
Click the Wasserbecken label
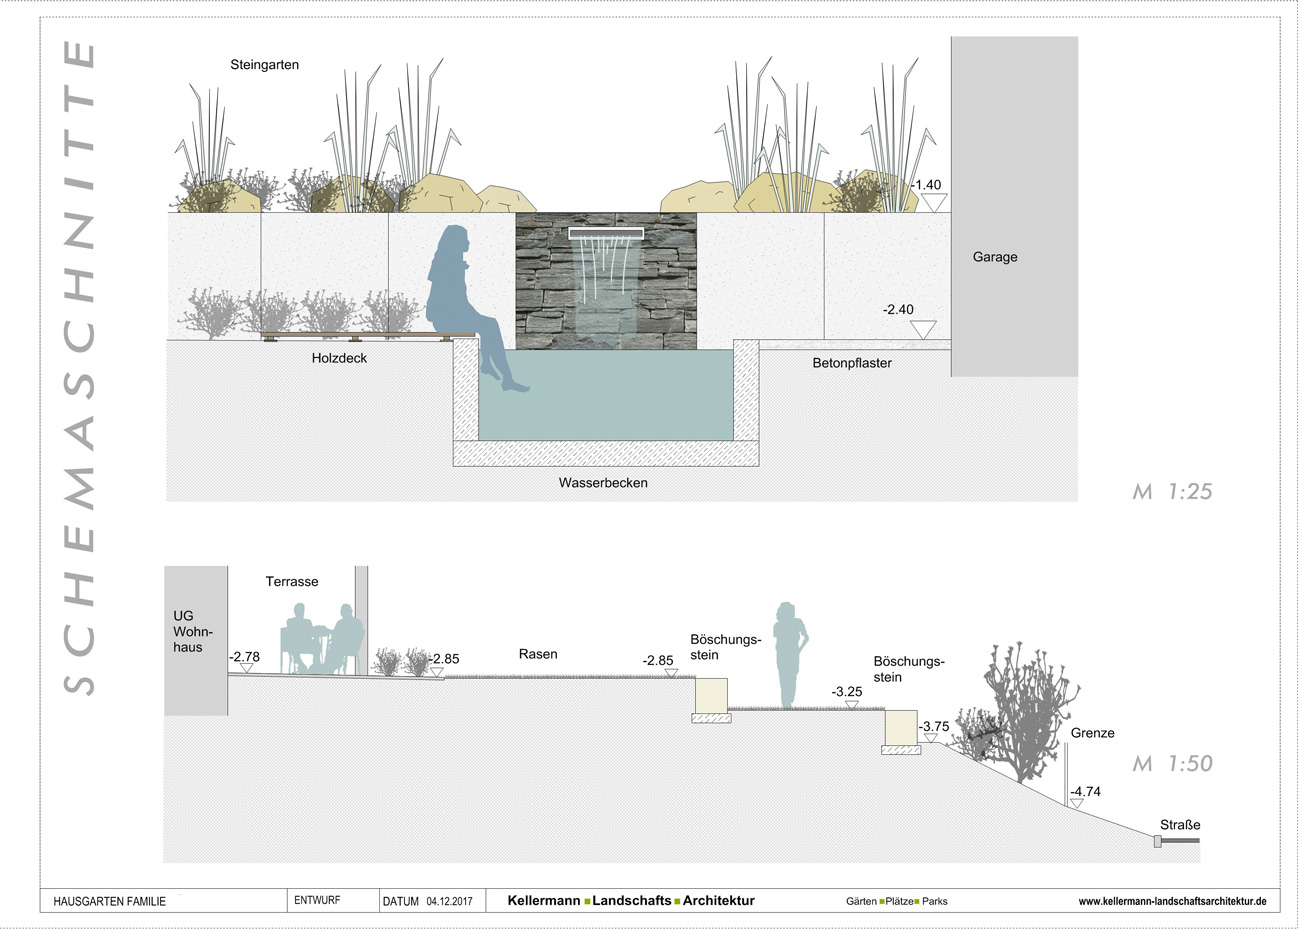click(x=603, y=483)
